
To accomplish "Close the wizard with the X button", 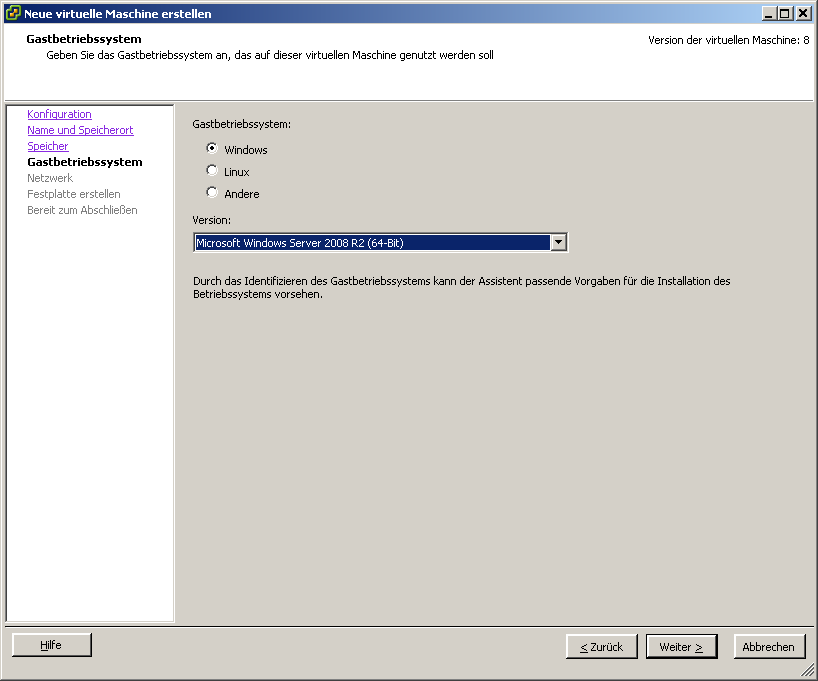I will click(802, 13).
